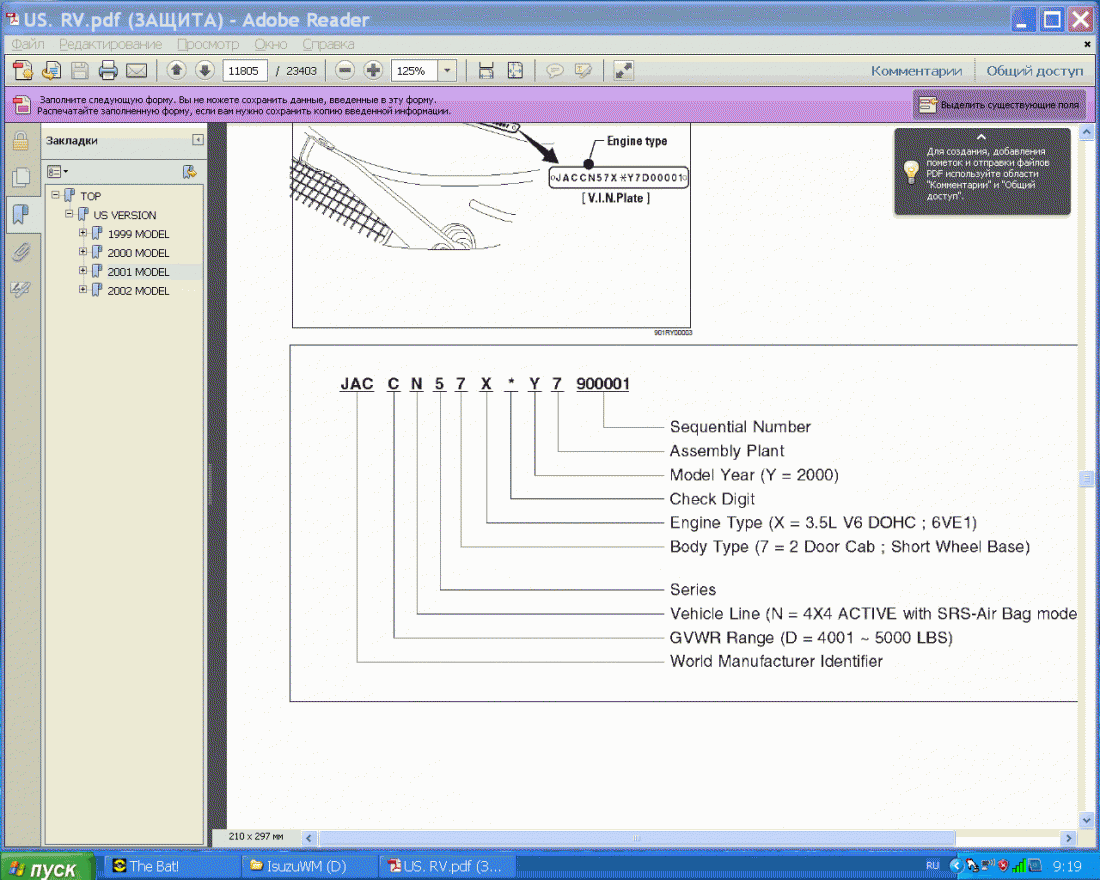This screenshot has height=880, width=1100.
Task: Open bookmarks options menu icon
Action: coord(58,171)
